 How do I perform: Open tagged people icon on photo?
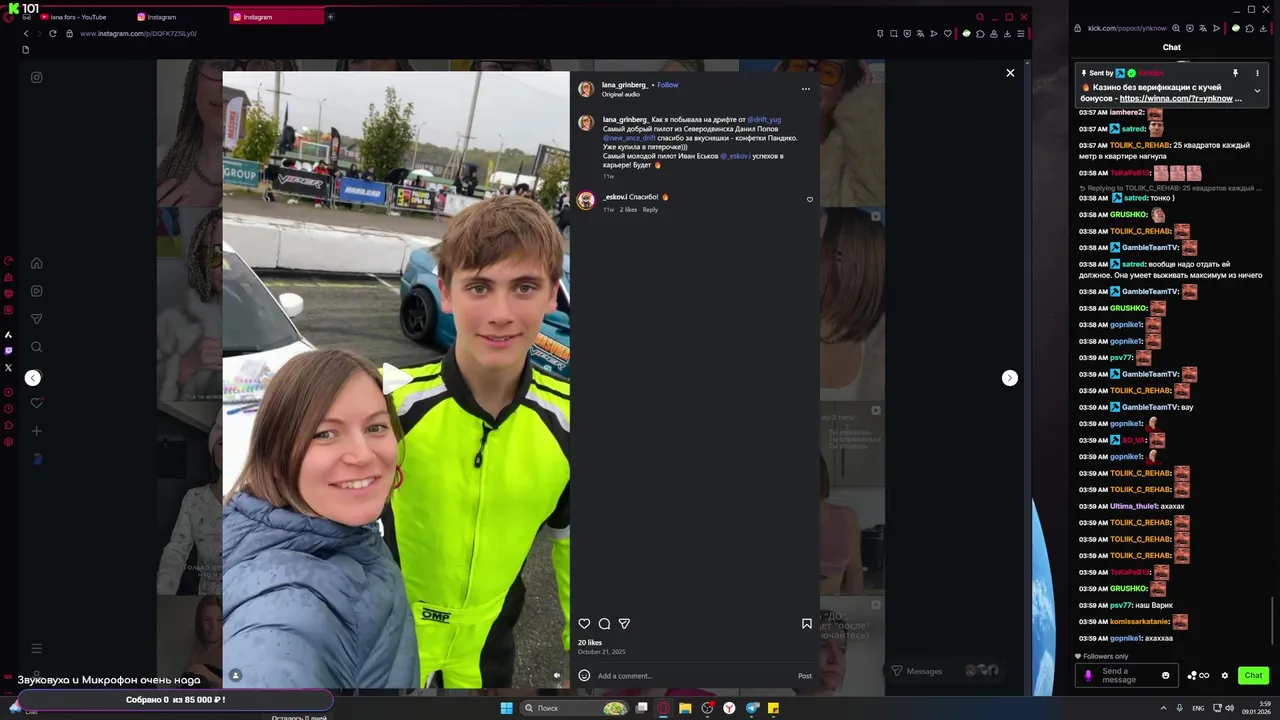[x=236, y=675]
